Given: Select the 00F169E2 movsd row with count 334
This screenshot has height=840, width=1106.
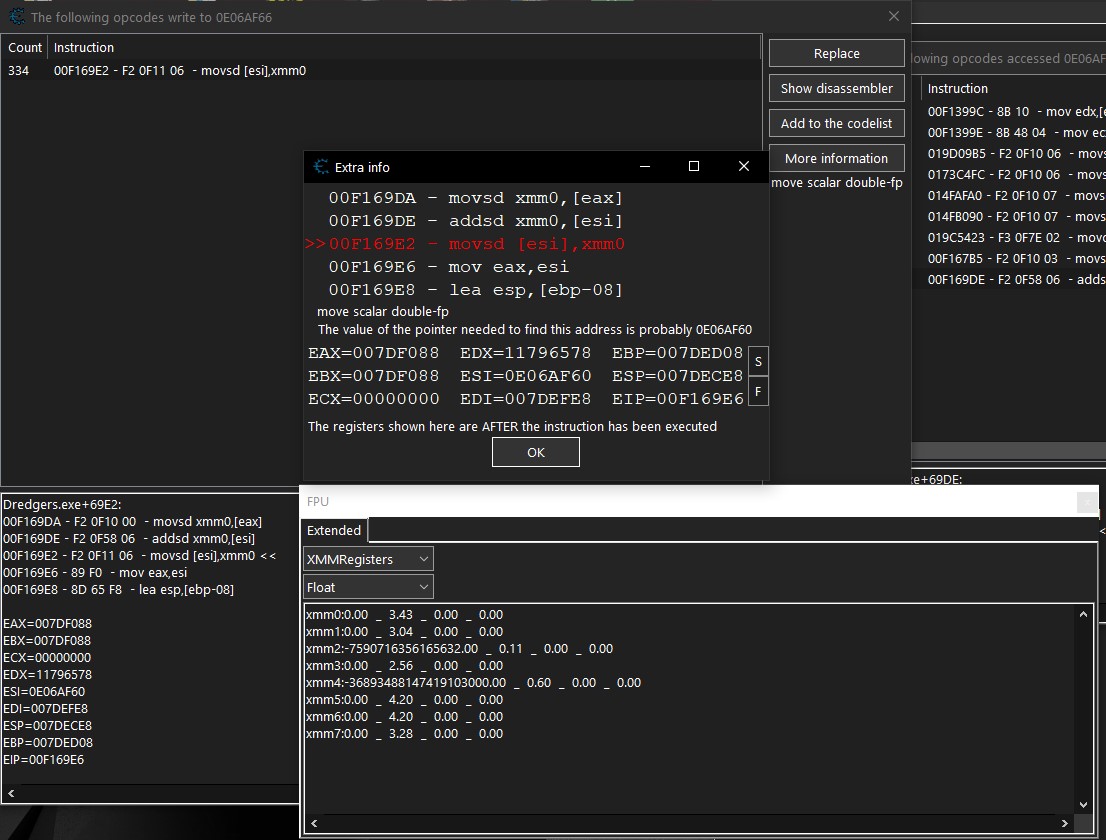Looking at the screenshot, I should [180, 71].
